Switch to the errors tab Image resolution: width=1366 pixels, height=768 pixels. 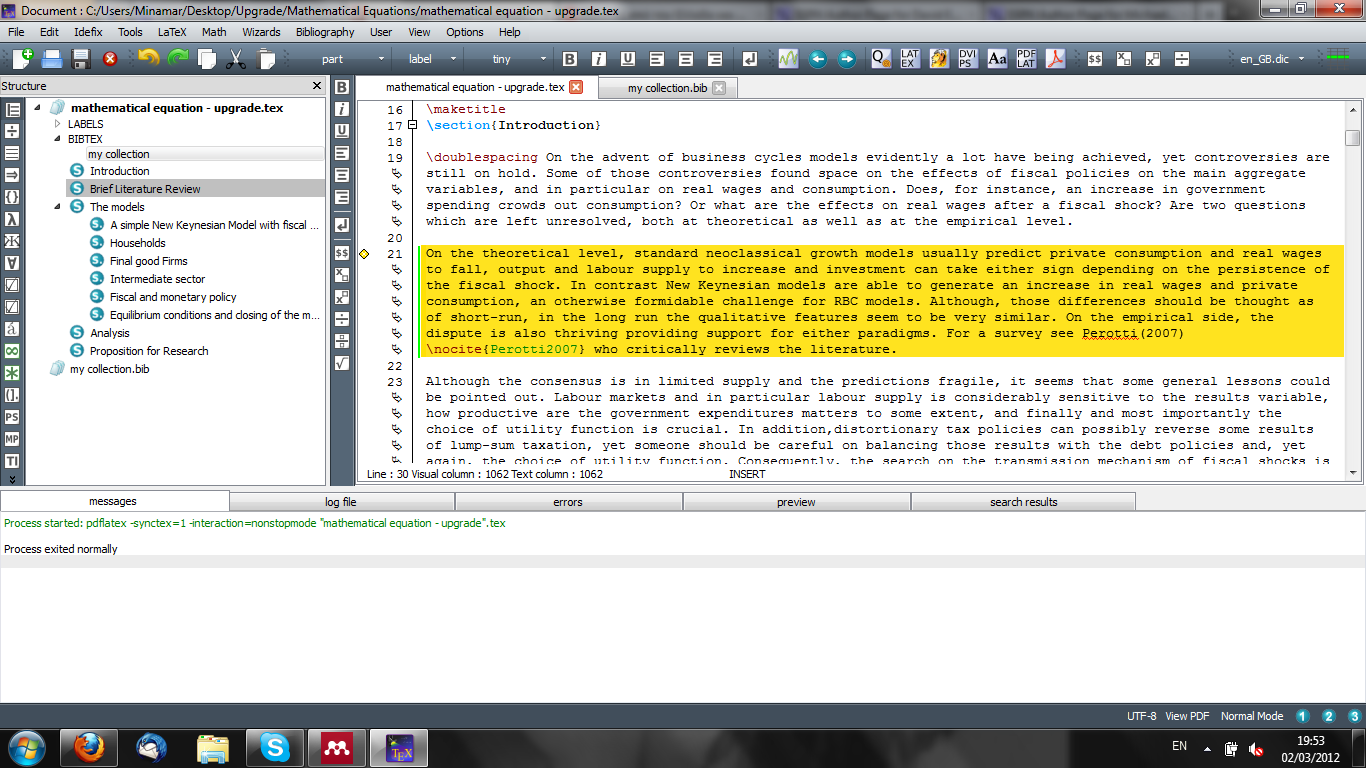click(568, 502)
